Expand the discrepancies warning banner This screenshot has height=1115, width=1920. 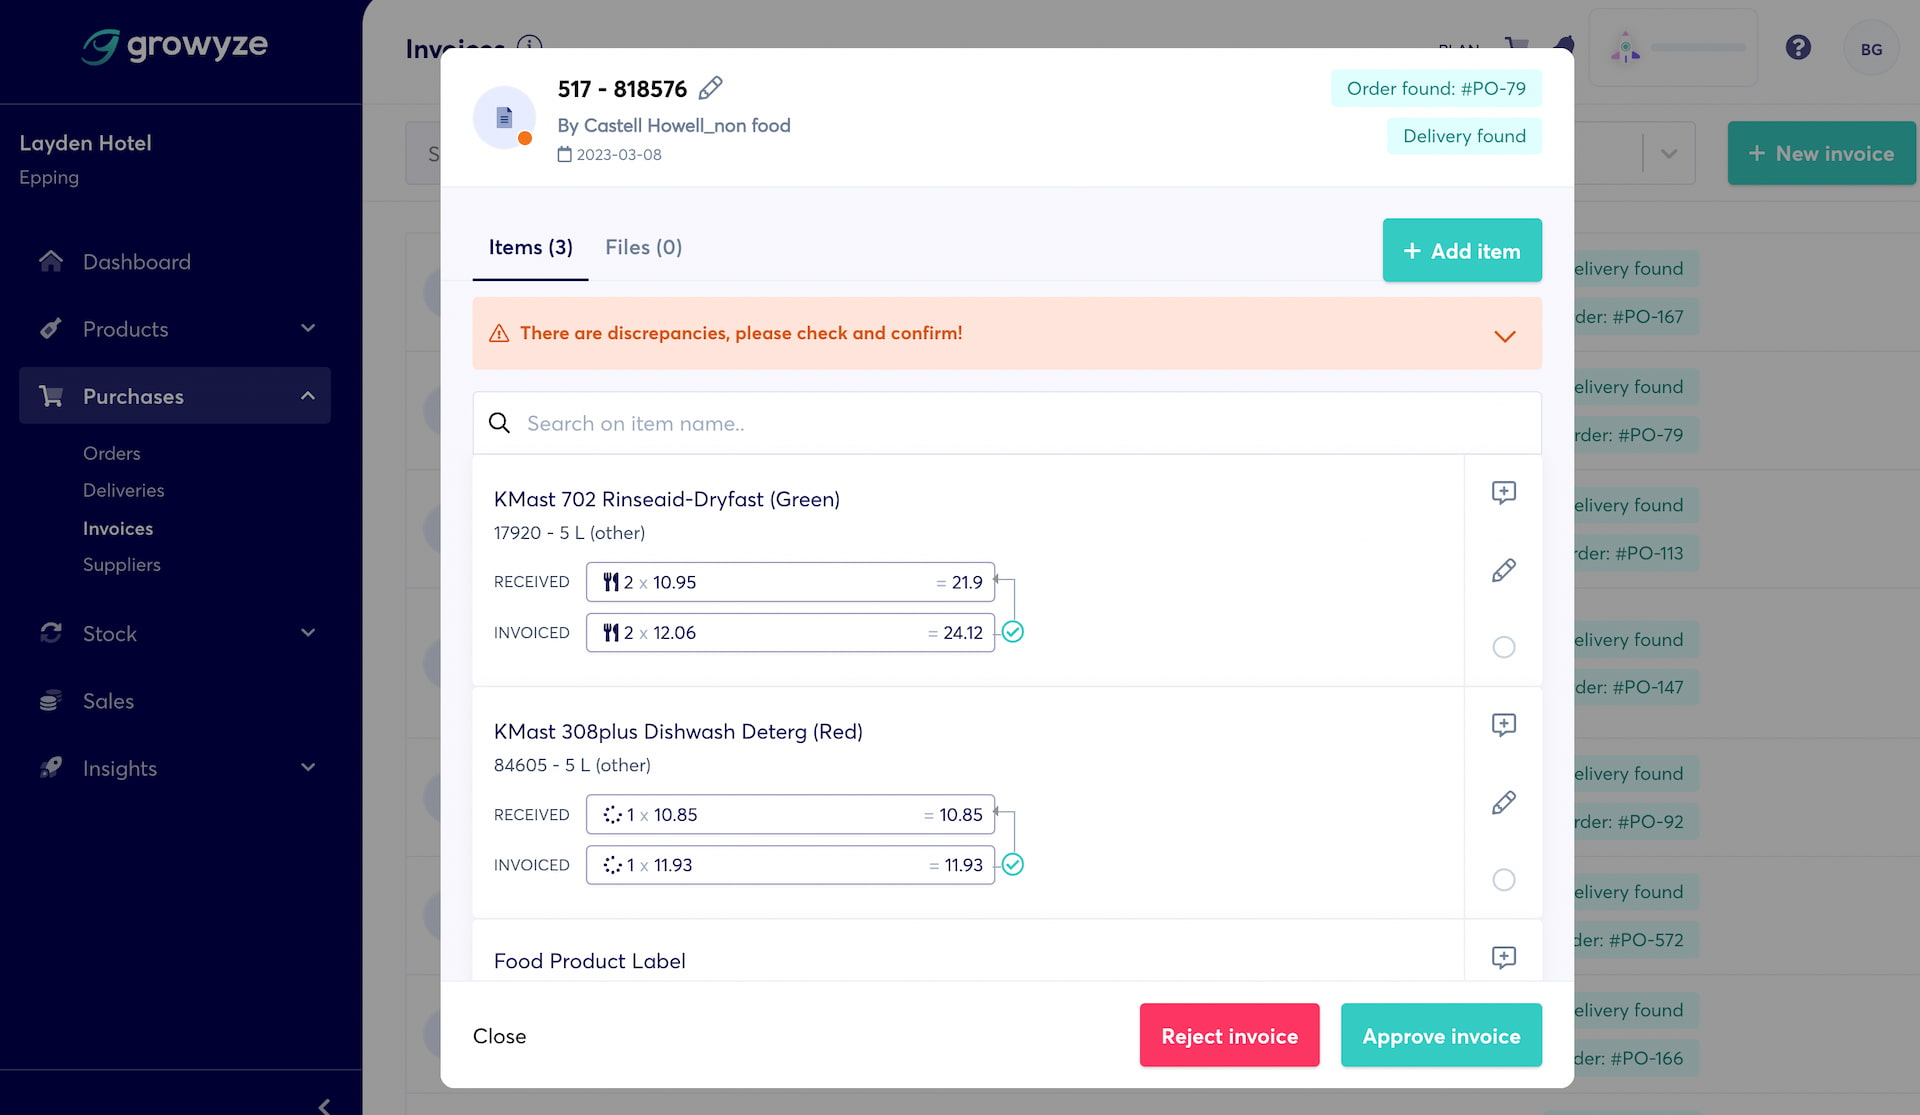1504,335
